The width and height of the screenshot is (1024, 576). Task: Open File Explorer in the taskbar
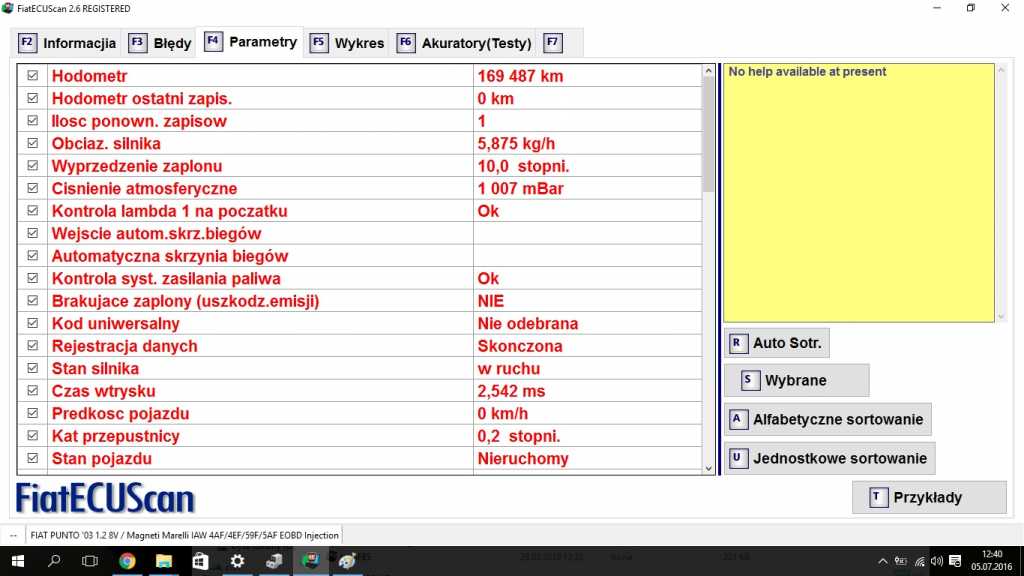[163, 561]
